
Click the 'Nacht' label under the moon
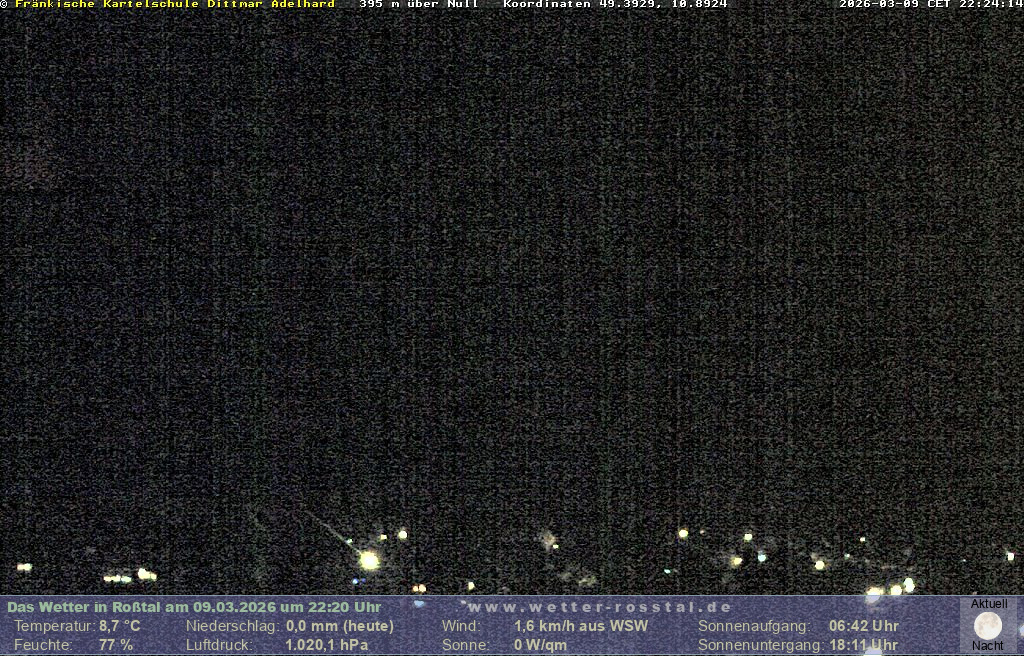(988, 646)
